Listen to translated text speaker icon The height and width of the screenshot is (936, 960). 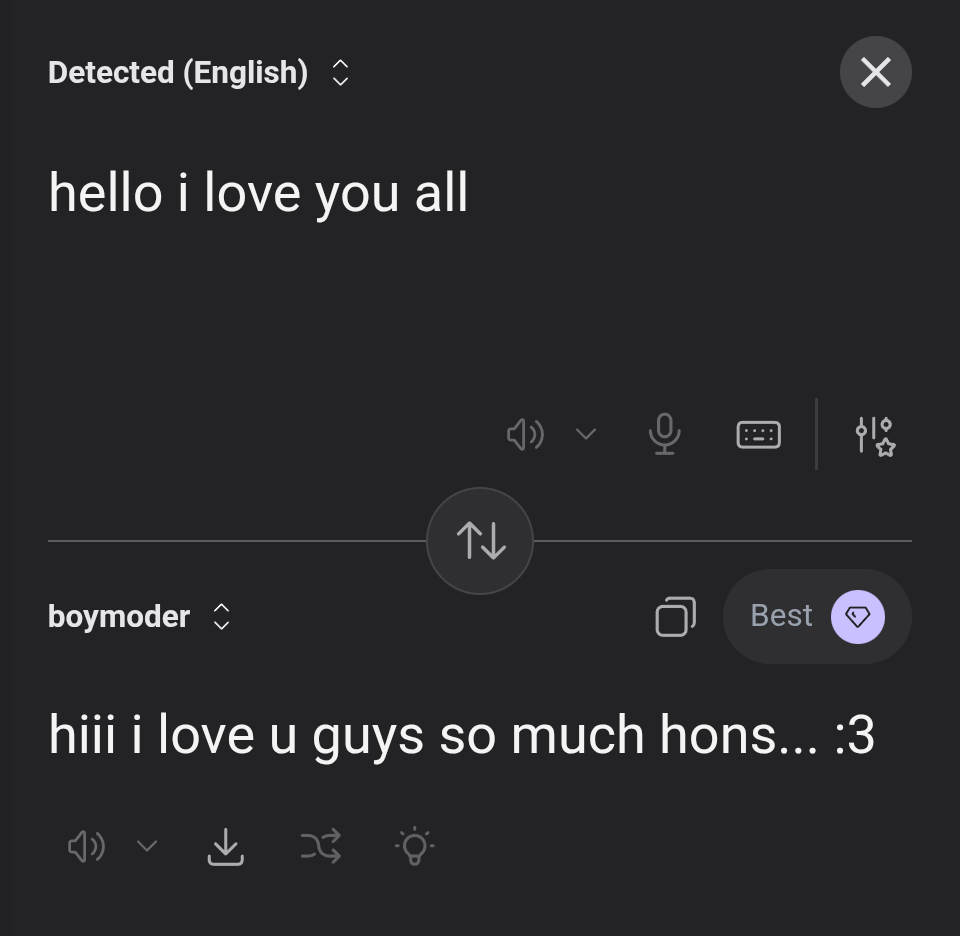click(86, 846)
